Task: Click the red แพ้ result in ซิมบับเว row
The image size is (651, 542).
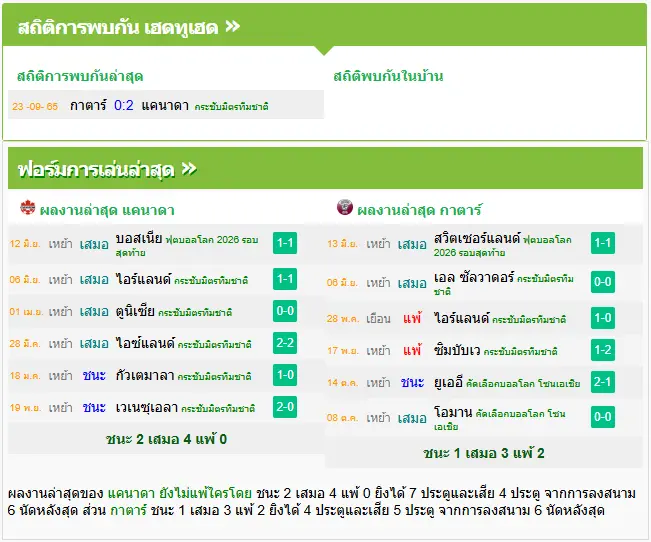Action: 412,351
